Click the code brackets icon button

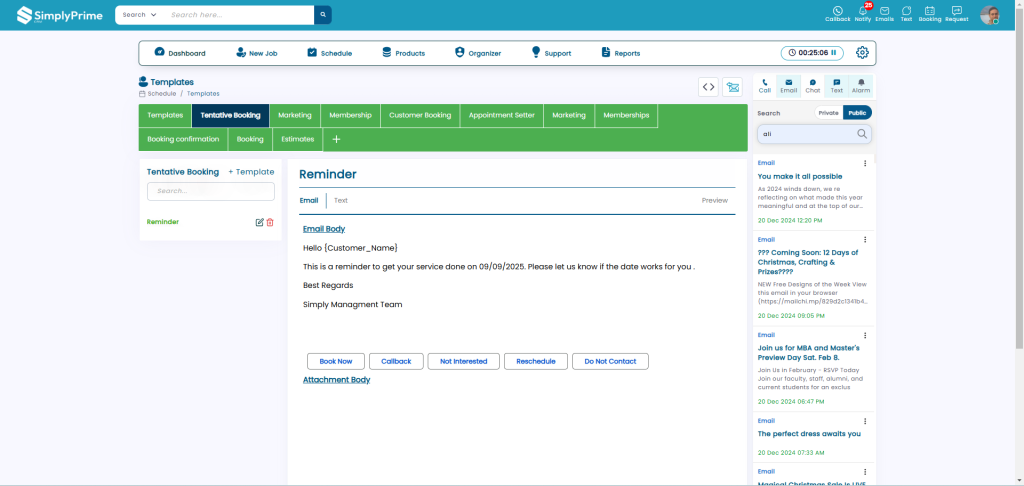point(708,86)
